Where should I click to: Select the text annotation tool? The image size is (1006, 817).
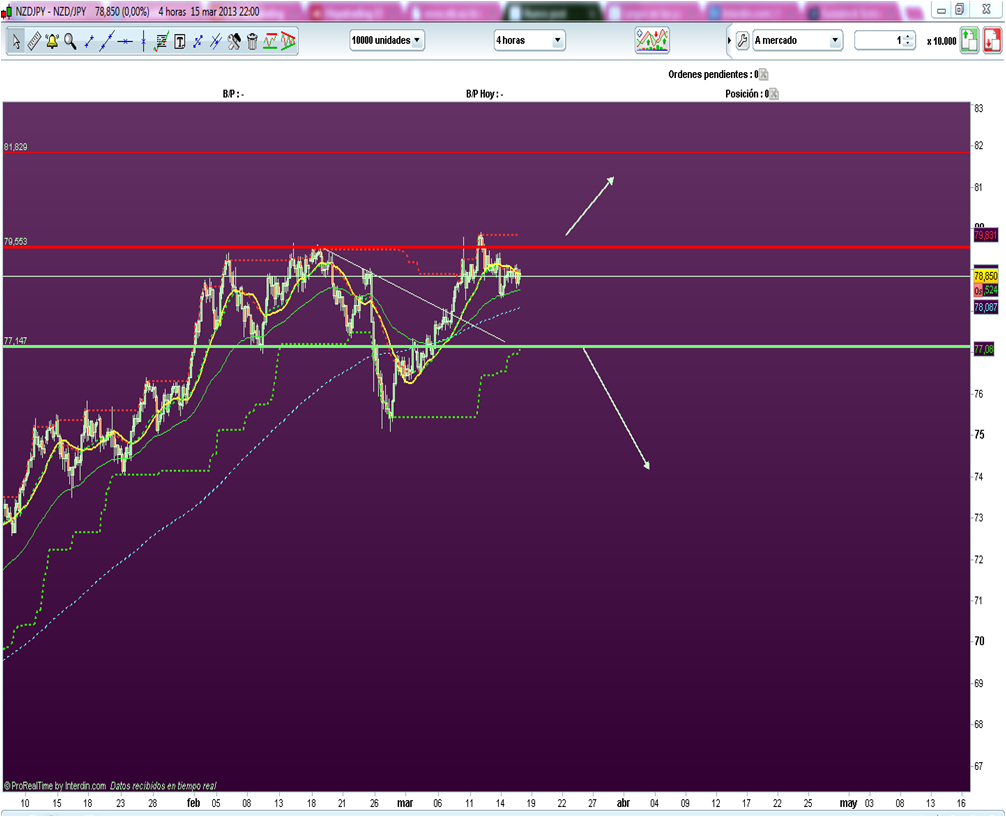point(180,41)
